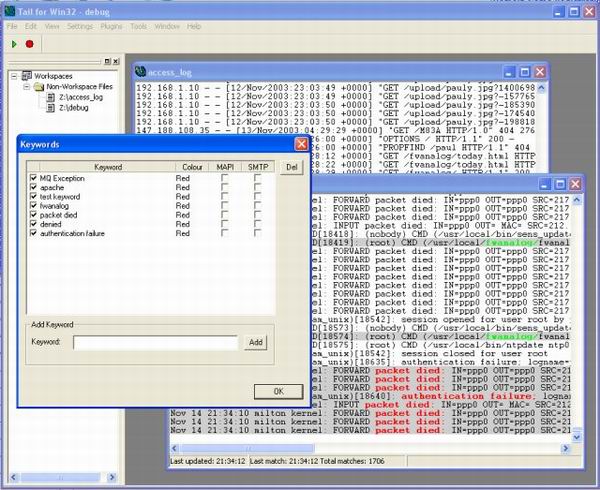Click the Tail for Win32 title bar icon

pos(10,11)
